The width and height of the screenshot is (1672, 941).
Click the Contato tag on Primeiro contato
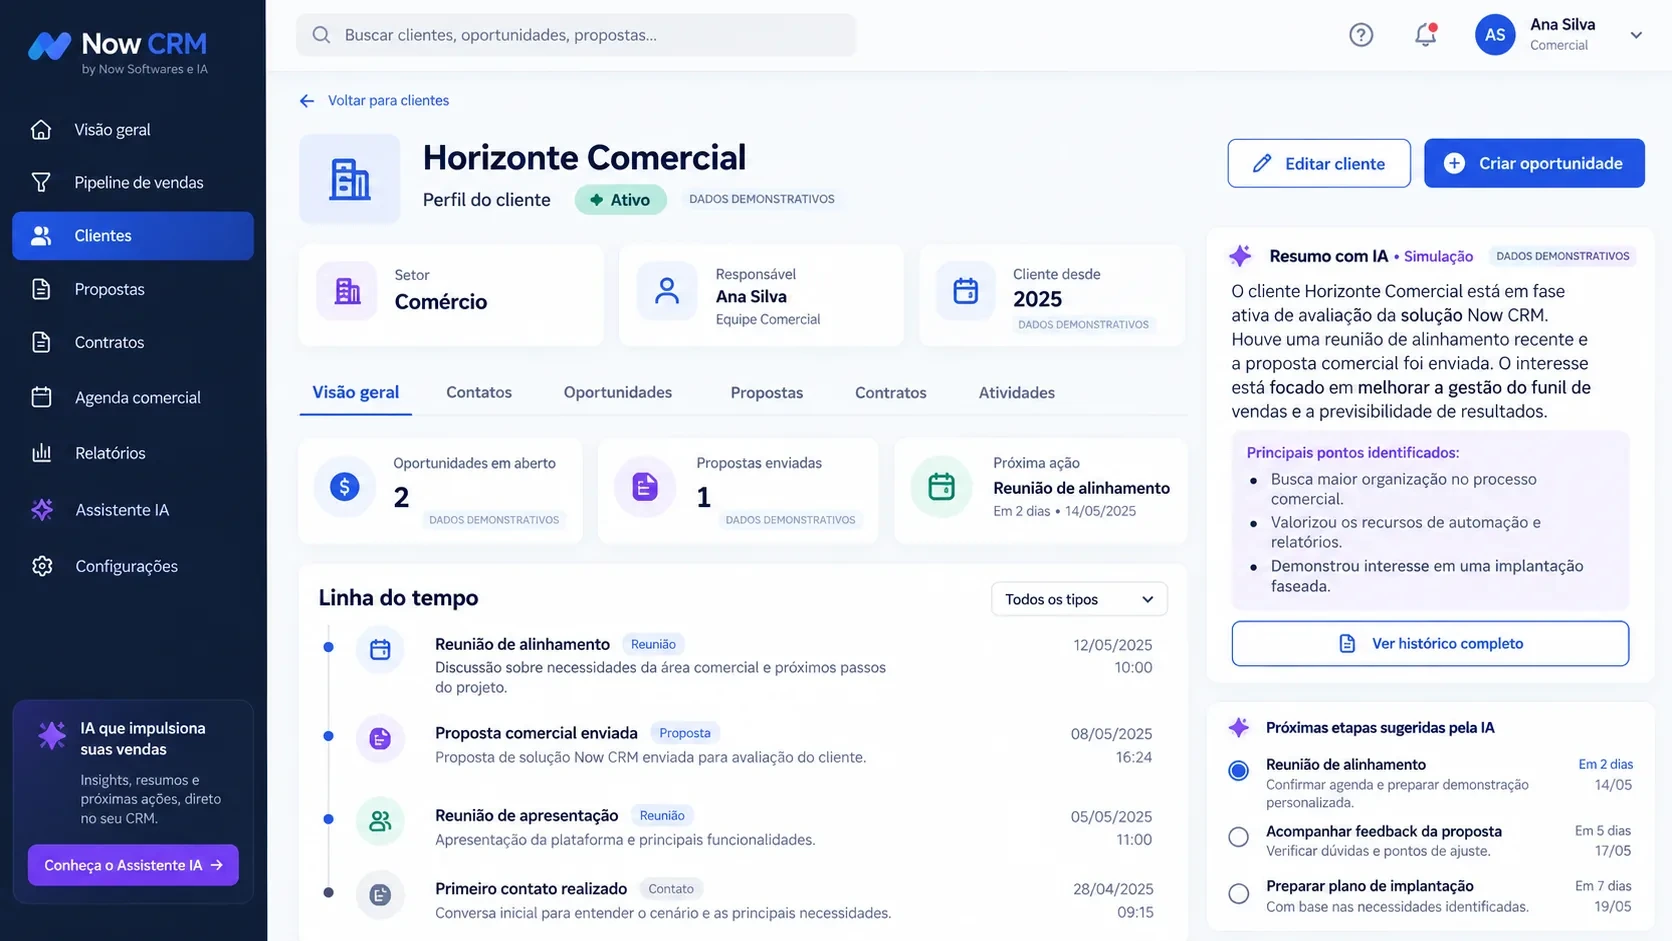pyautogui.click(x=671, y=889)
